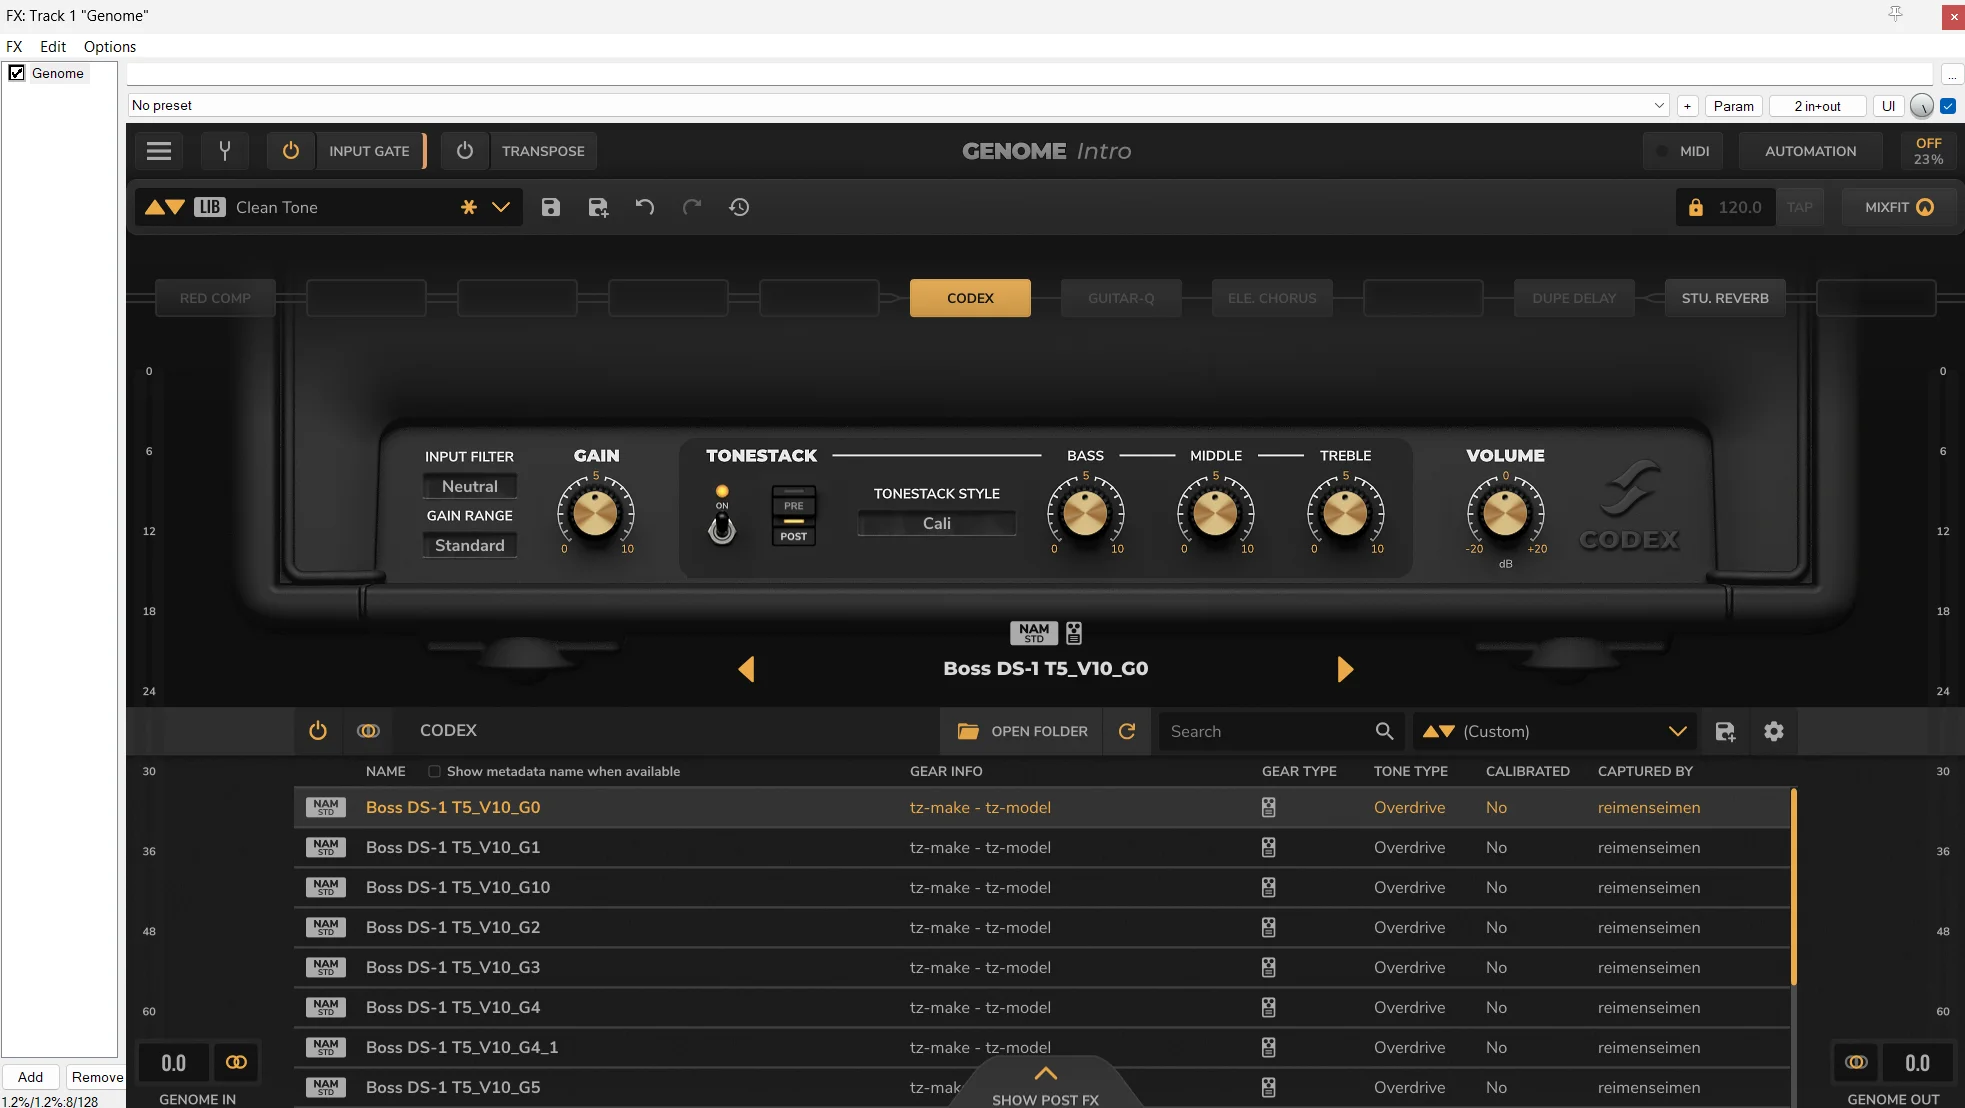The height and width of the screenshot is (1108, 1965).
Task: Undo the last change
Action: tap(645, 207)
